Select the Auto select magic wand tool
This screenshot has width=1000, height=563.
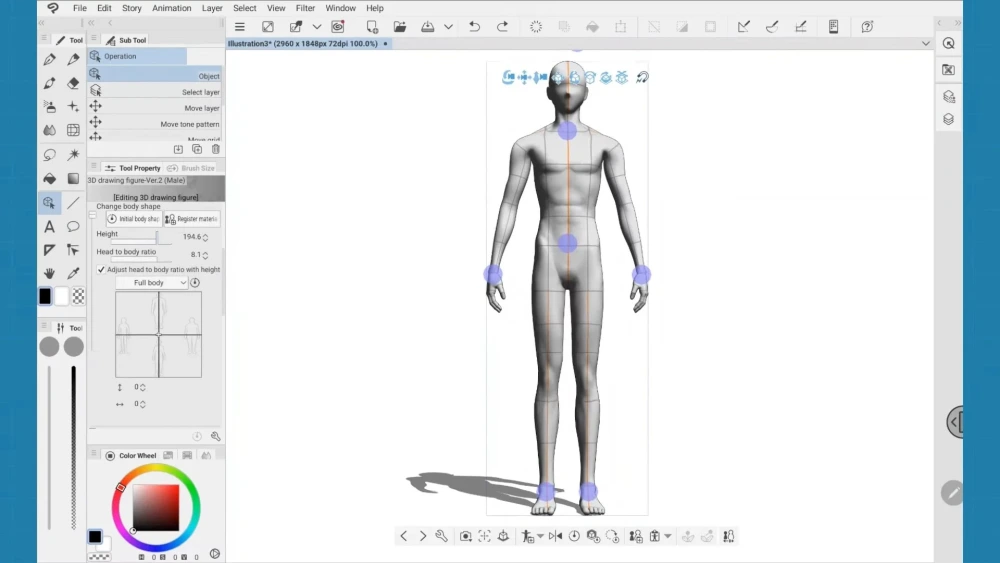point(73,154)
